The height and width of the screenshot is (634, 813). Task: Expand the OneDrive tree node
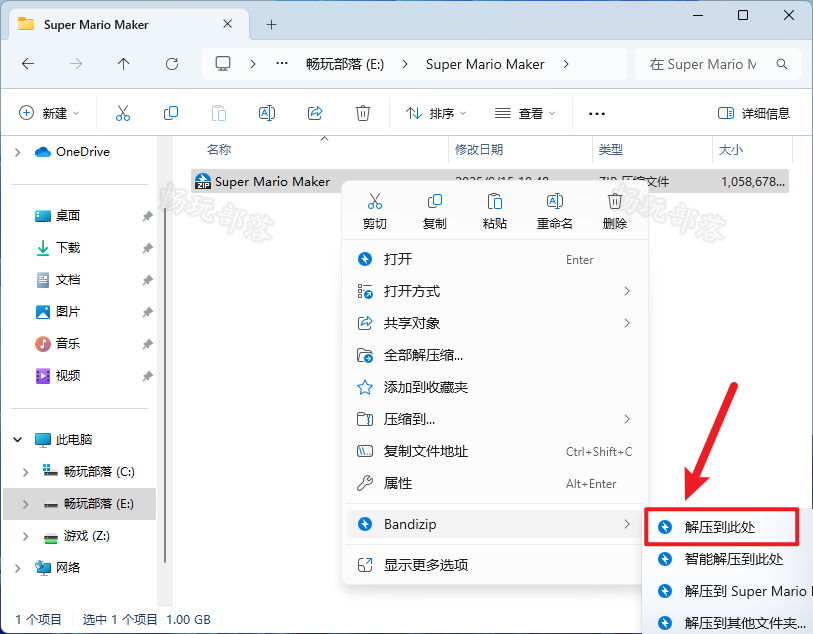coord(18,152)
